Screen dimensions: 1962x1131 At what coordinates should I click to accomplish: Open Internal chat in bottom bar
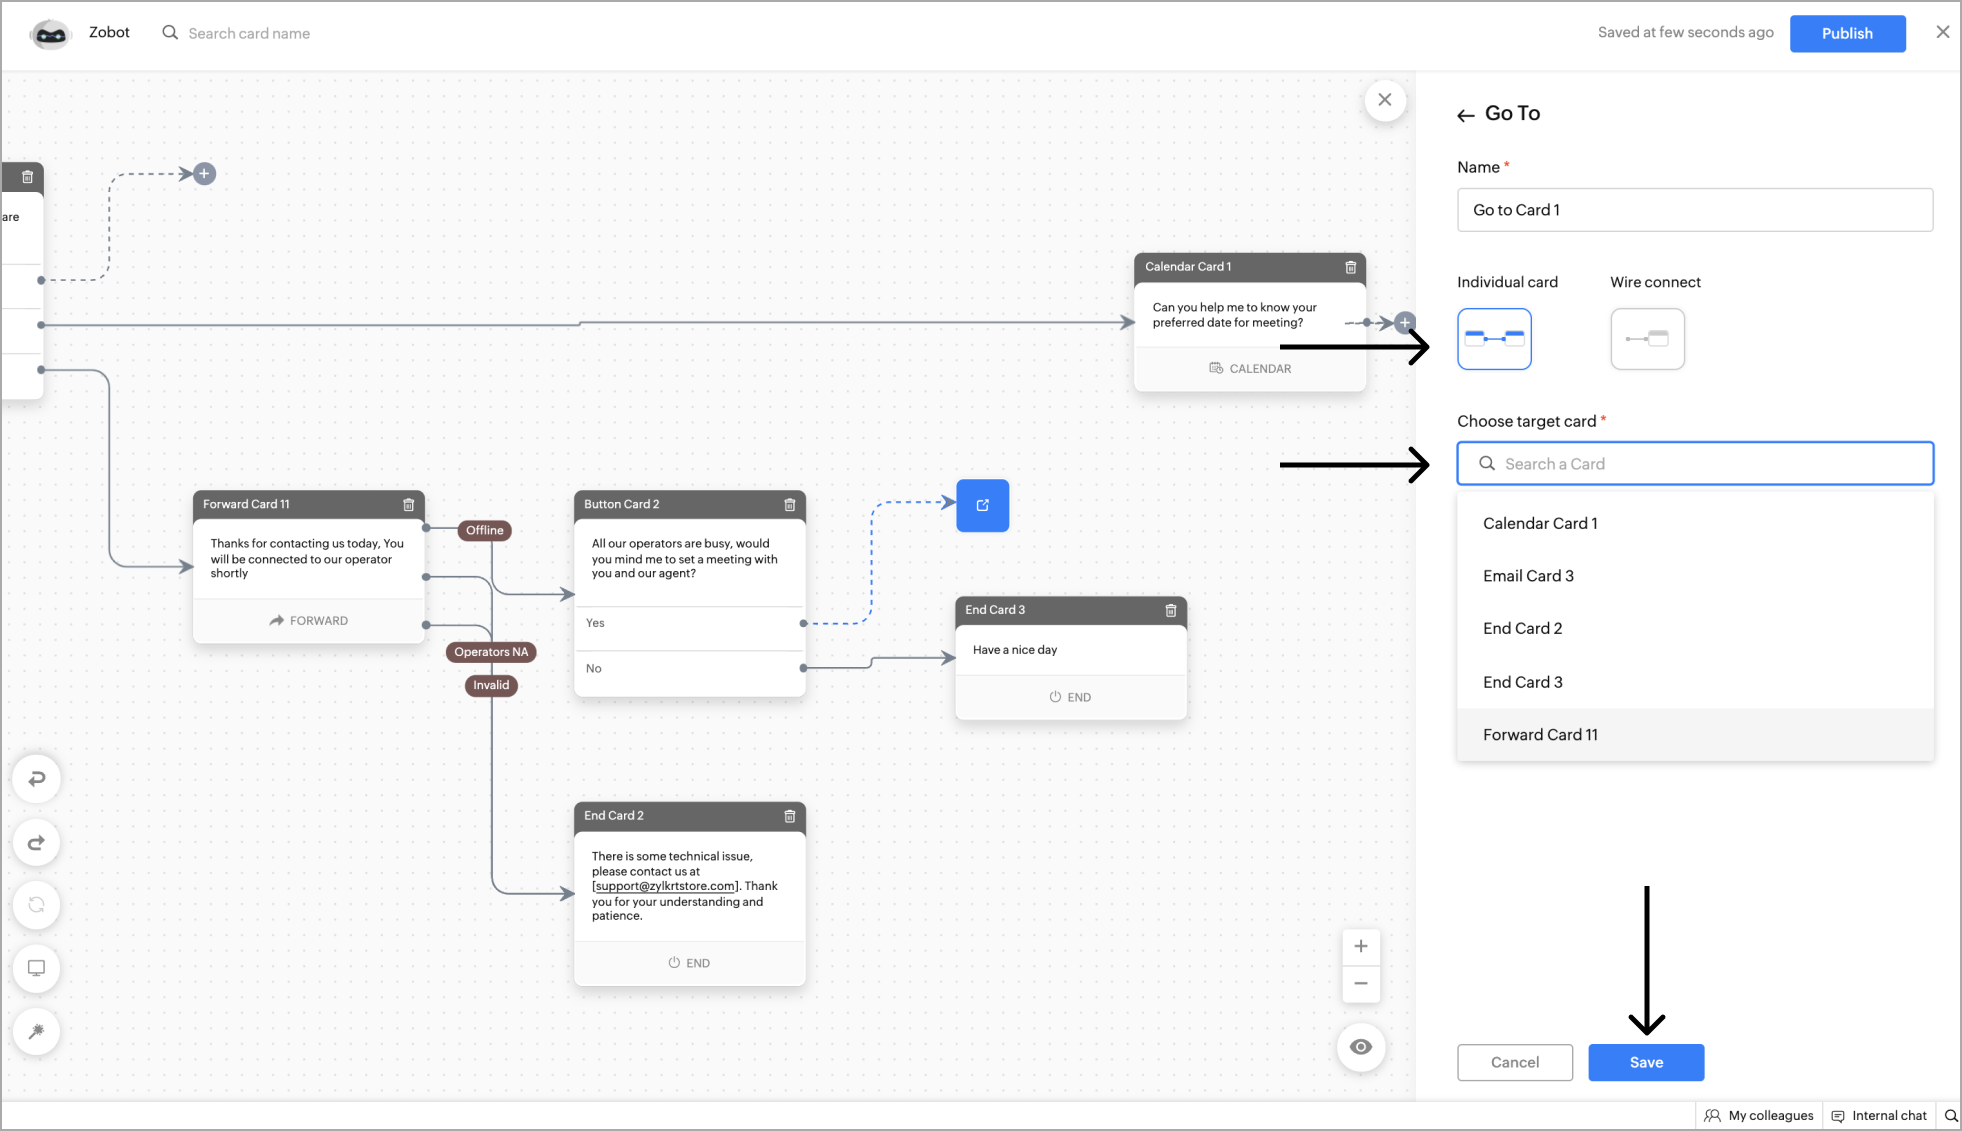(x=1879, y=1116)
